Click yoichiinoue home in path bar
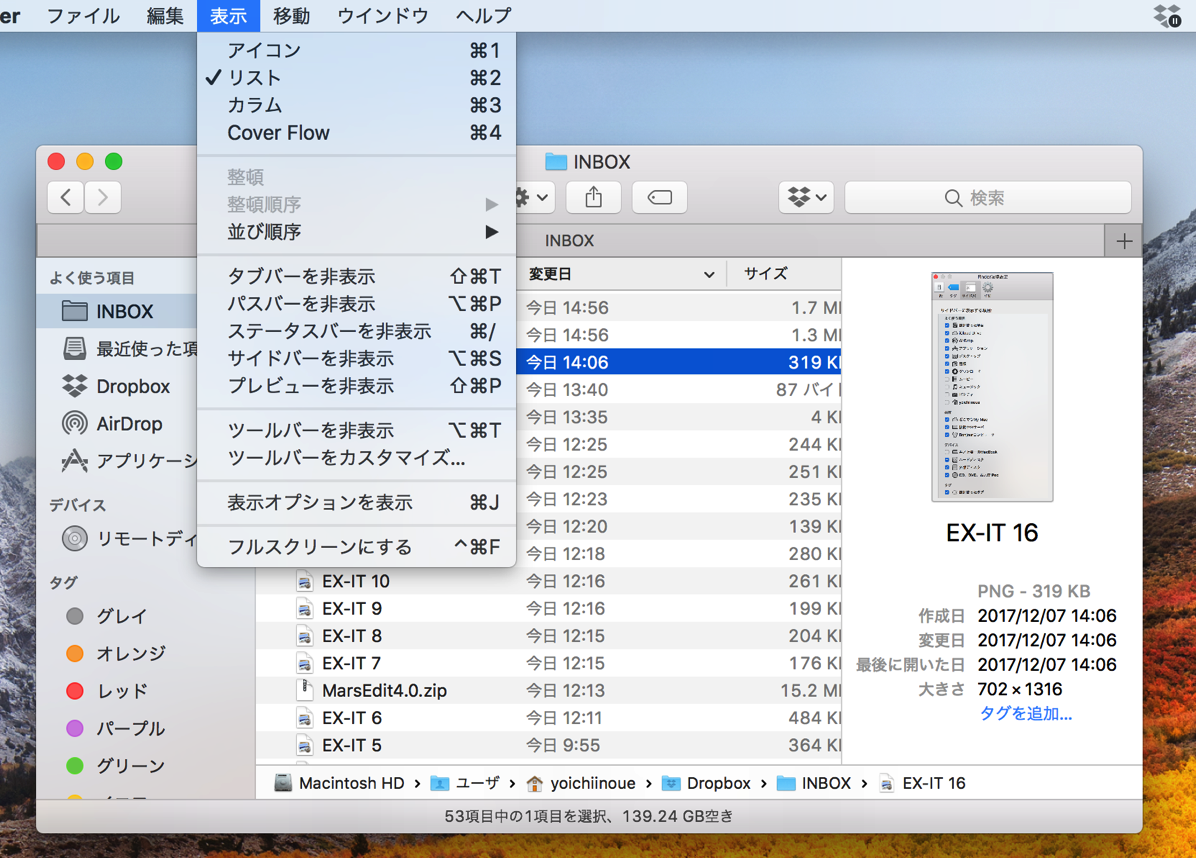This screenshot has height=858, width=1196. [580, 783]
